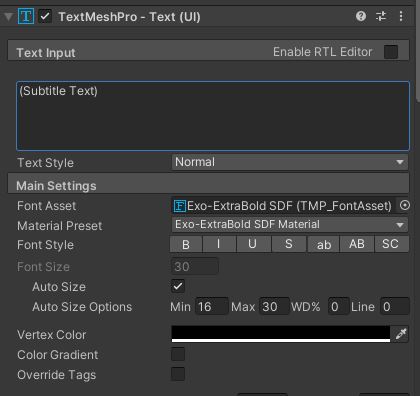
Task: Toggle lowercase ab font style button
Action: click(x=323, y=244)
